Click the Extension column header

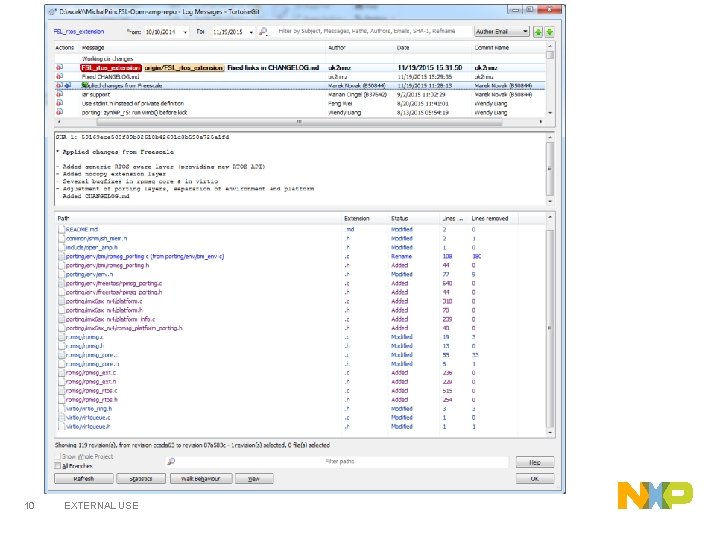pyautogui.click(x=356, y=219)
